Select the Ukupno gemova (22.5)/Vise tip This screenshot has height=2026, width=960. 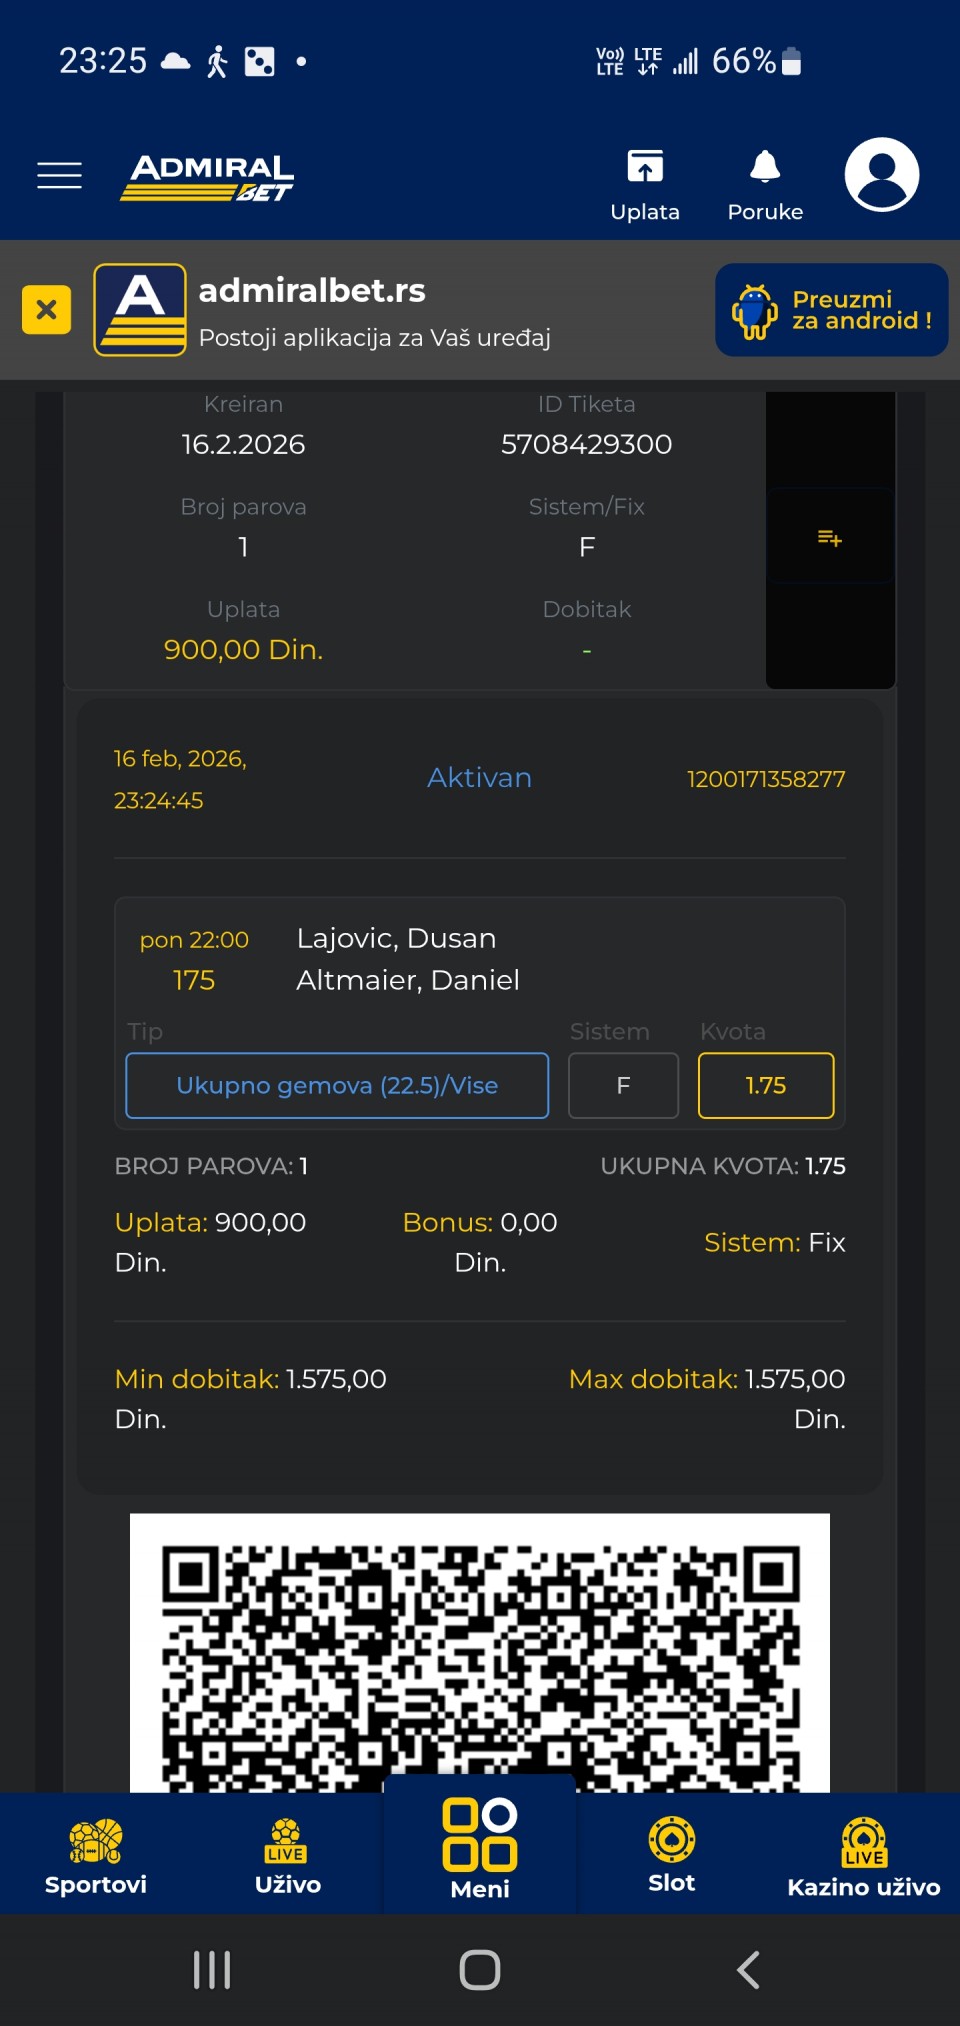[337, 1086]
